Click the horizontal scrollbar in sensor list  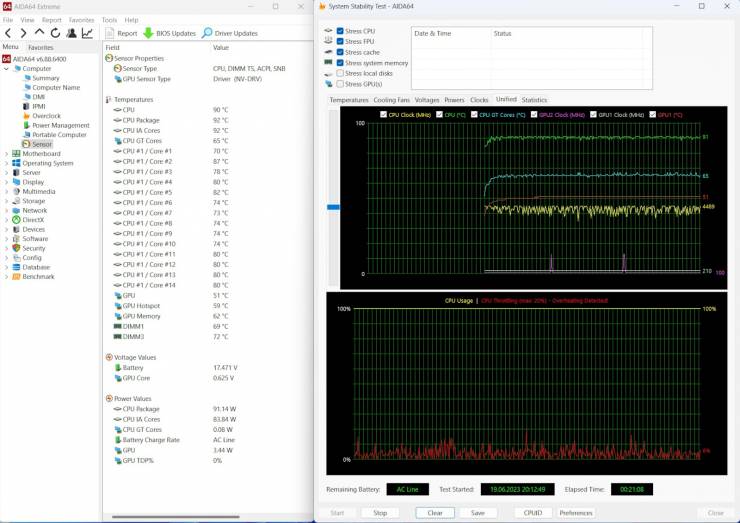tap(176, 517)
